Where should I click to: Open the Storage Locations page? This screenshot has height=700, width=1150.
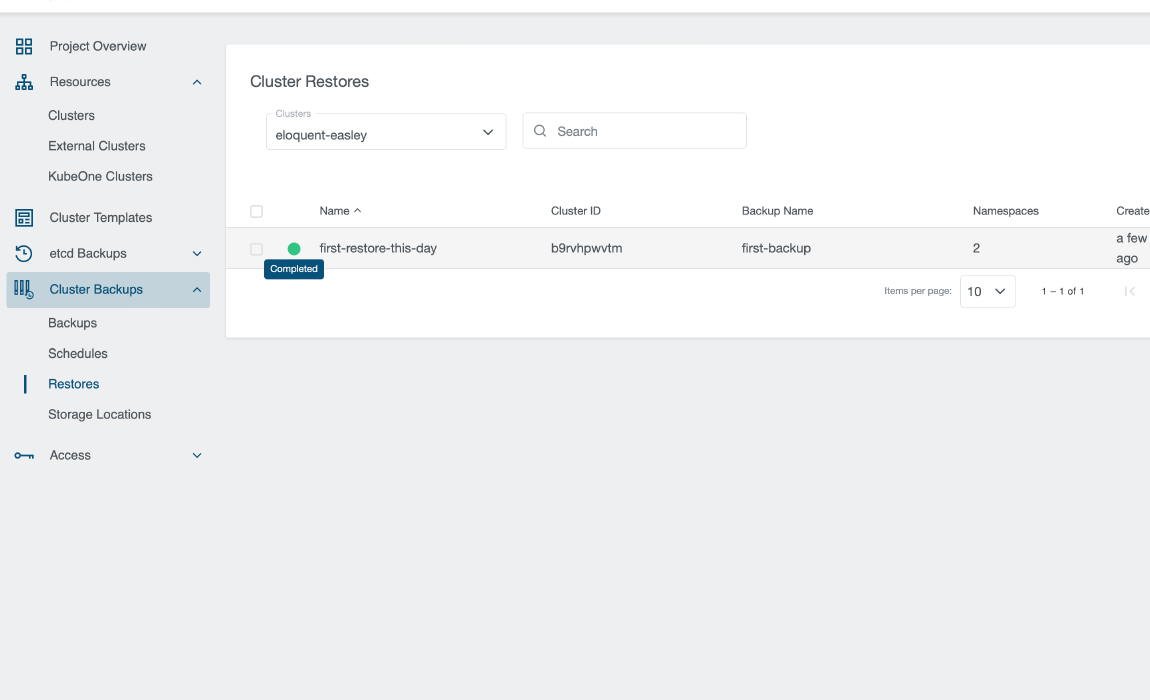point(99,414)
